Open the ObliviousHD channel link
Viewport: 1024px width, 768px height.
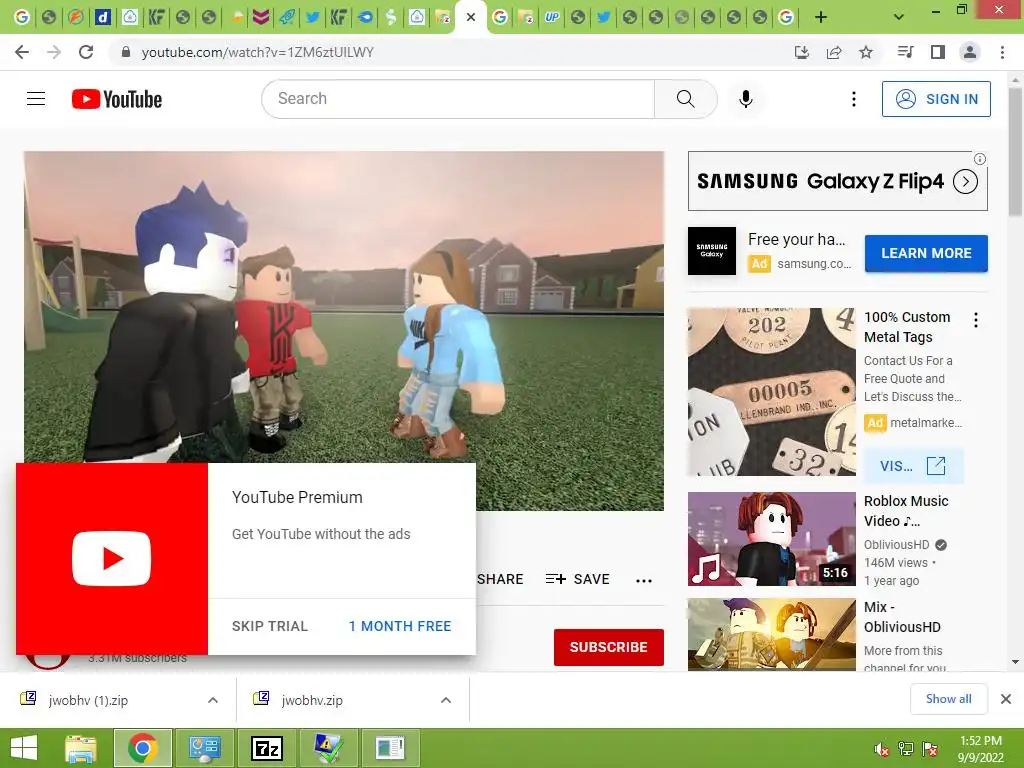[897, 545]
